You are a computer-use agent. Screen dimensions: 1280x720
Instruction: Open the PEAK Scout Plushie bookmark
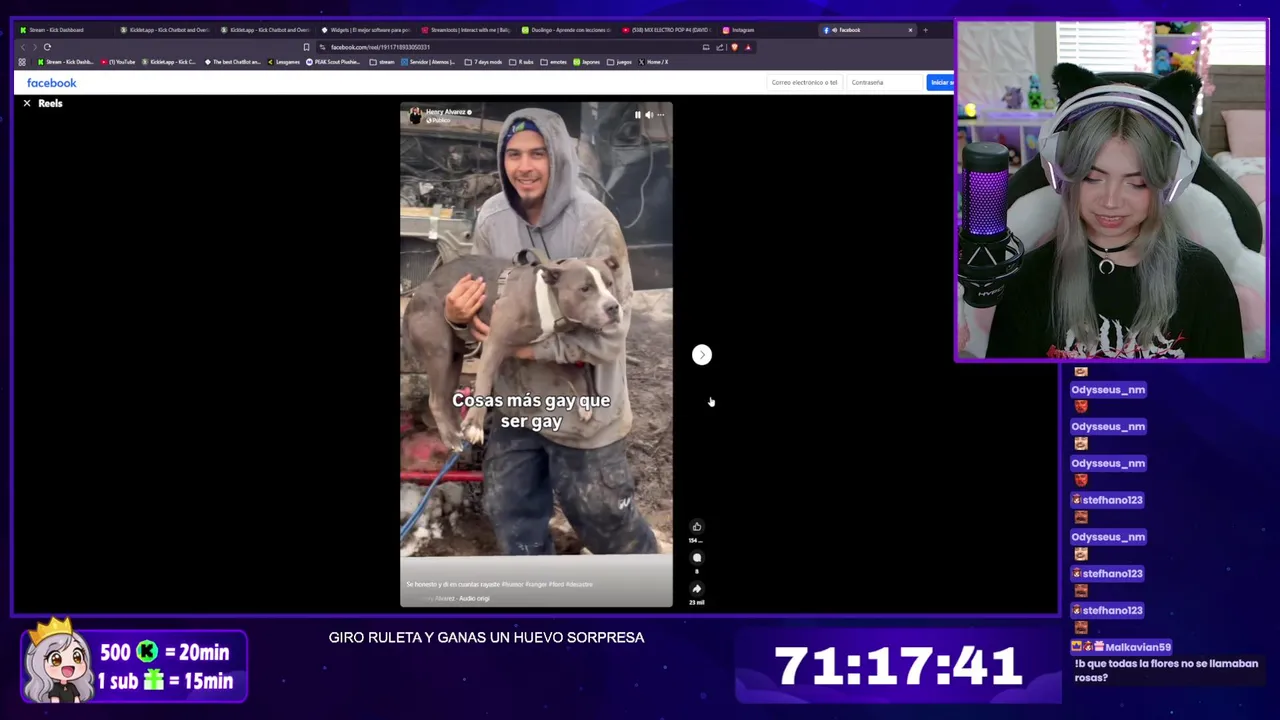pos(335,62)
